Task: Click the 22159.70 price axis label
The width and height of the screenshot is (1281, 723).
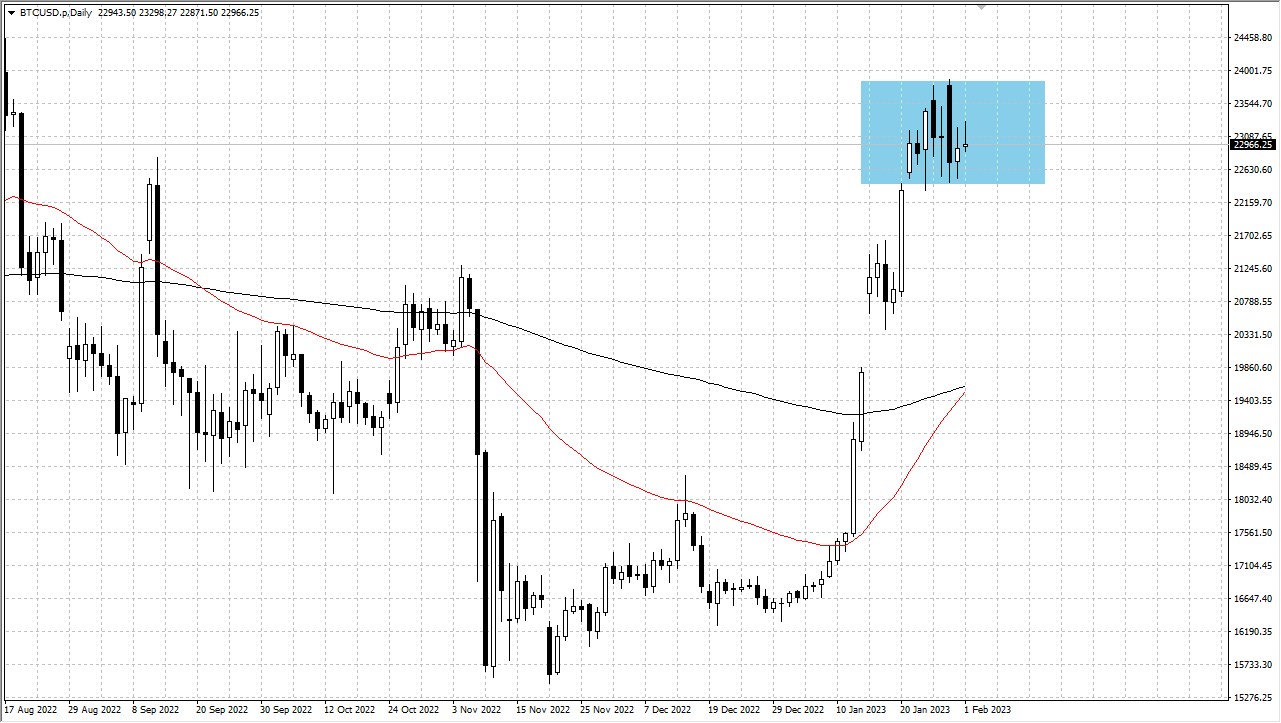Action: [1253, 203]
